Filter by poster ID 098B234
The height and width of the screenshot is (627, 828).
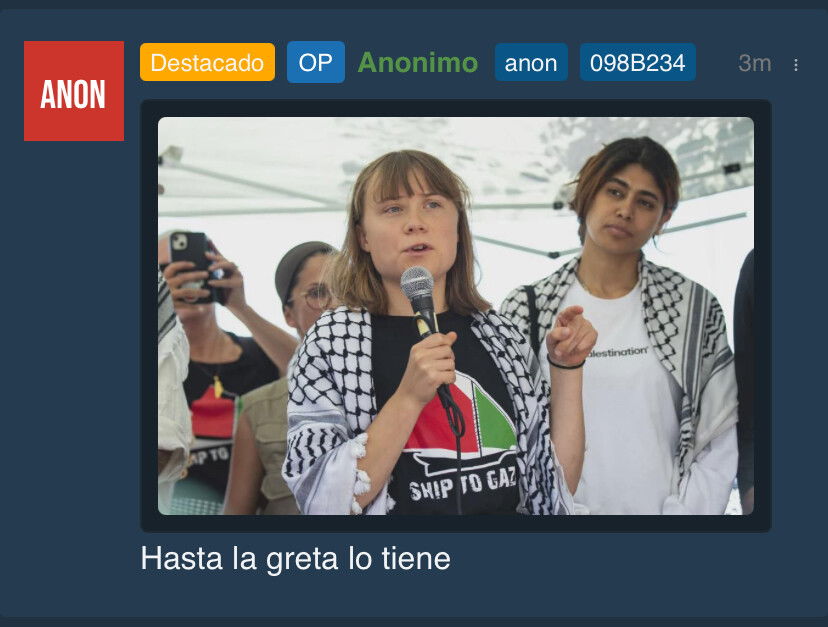(x=637, y=62)
